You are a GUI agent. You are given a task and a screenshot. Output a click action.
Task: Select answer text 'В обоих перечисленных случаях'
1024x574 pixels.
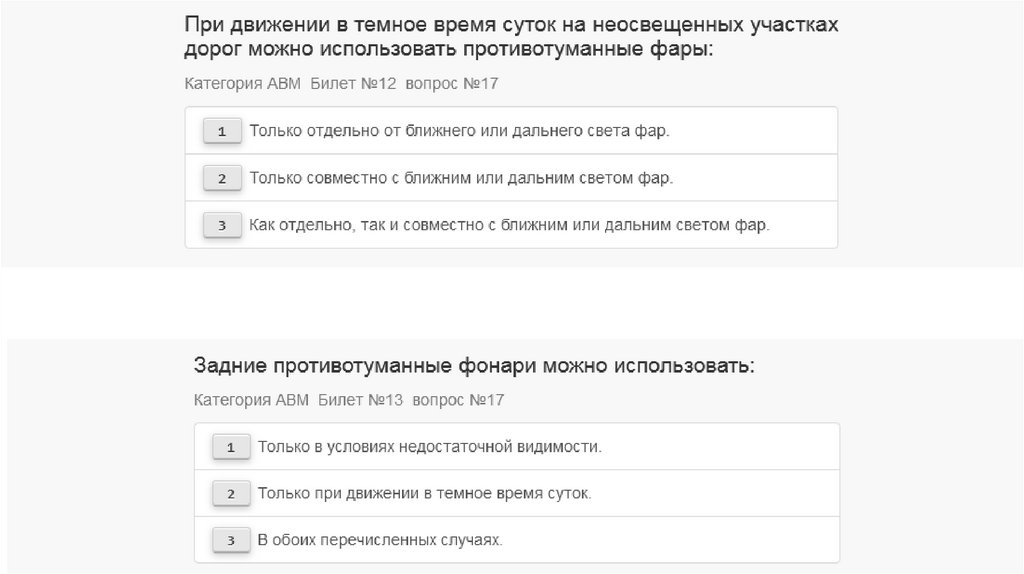[x=380, y=541]
